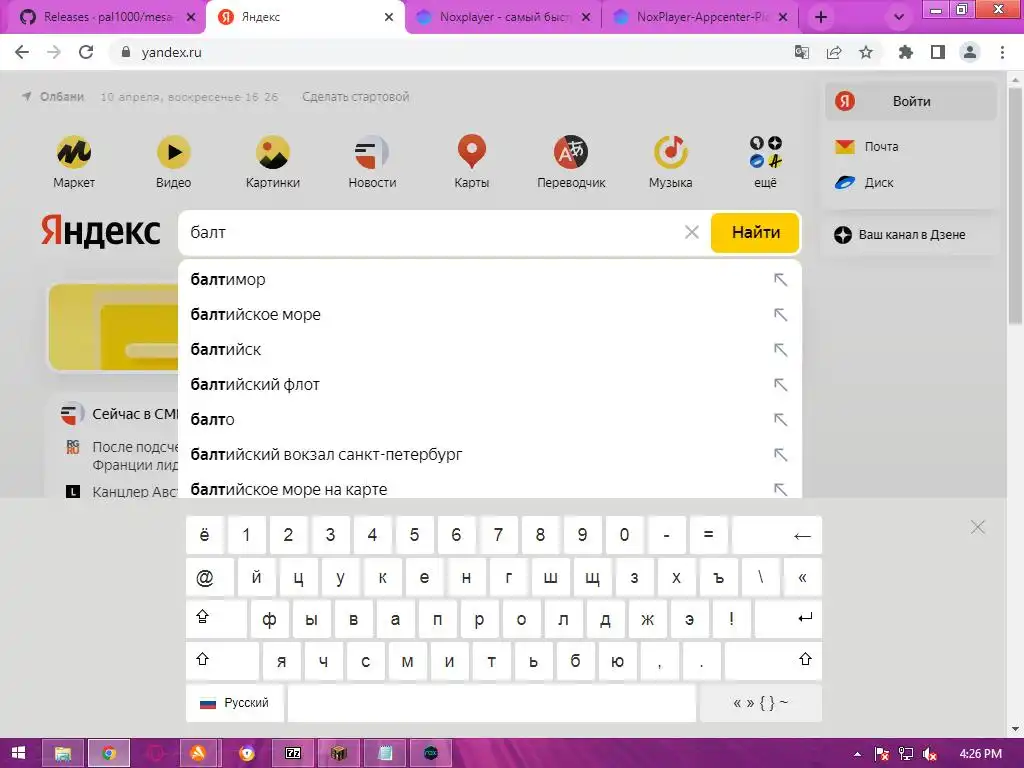The width and height of the screenshot is (1024, 768).
Task: Tap the ё key on virtual keyboard
Action: [x=204, y=535]
